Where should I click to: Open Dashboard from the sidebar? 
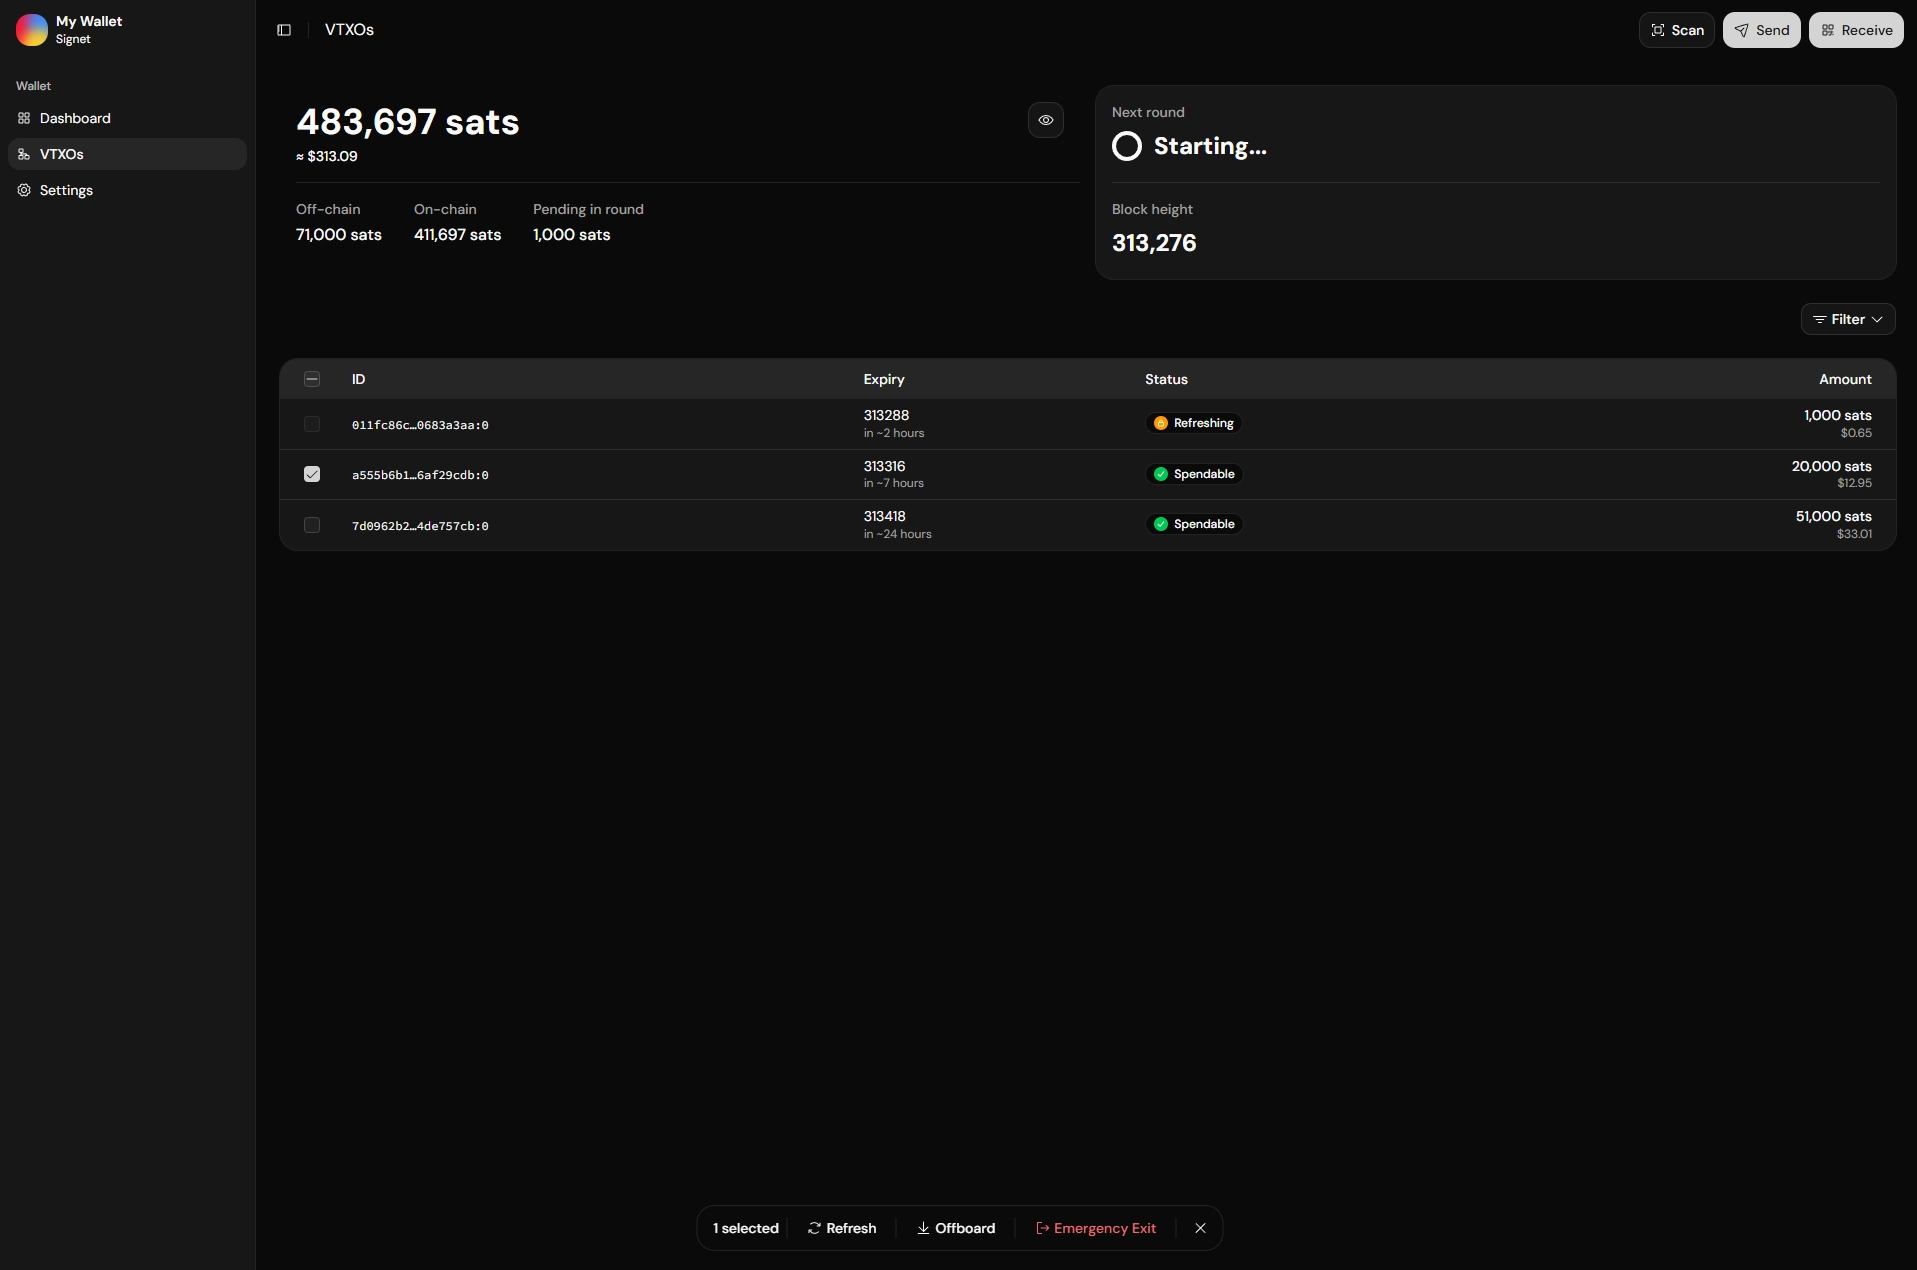(x=127, y=118)
